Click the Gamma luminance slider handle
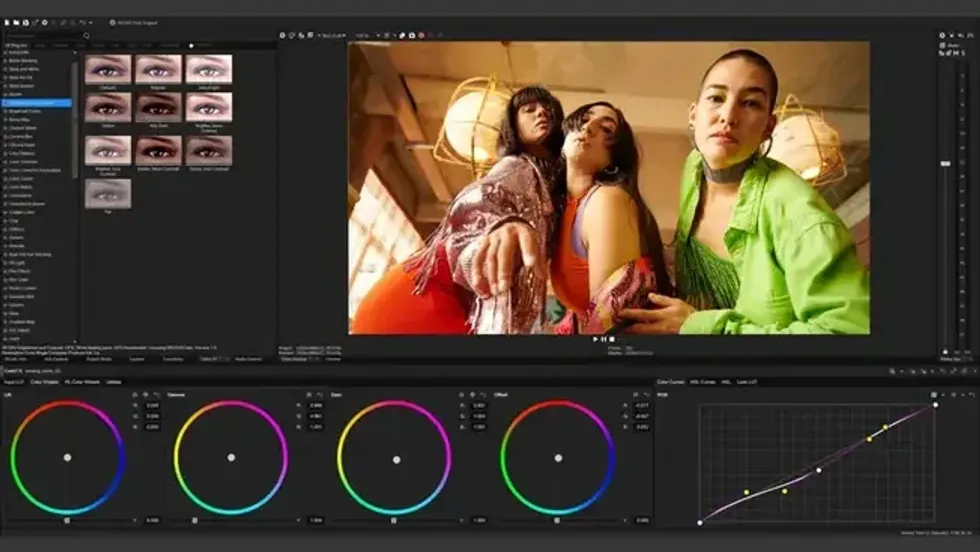980x552 pixels. [194, 520]
